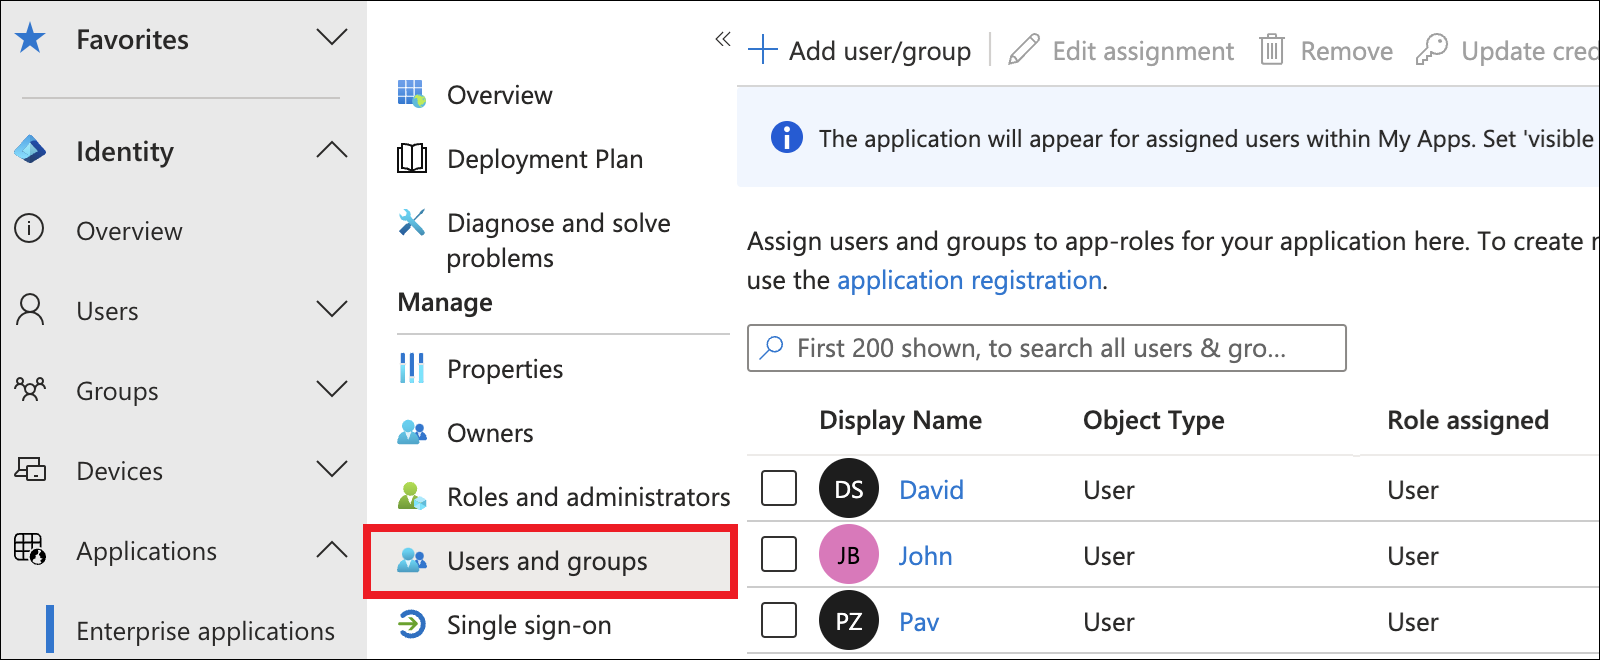Click the Properties bars icon

(x=412, y=368)
